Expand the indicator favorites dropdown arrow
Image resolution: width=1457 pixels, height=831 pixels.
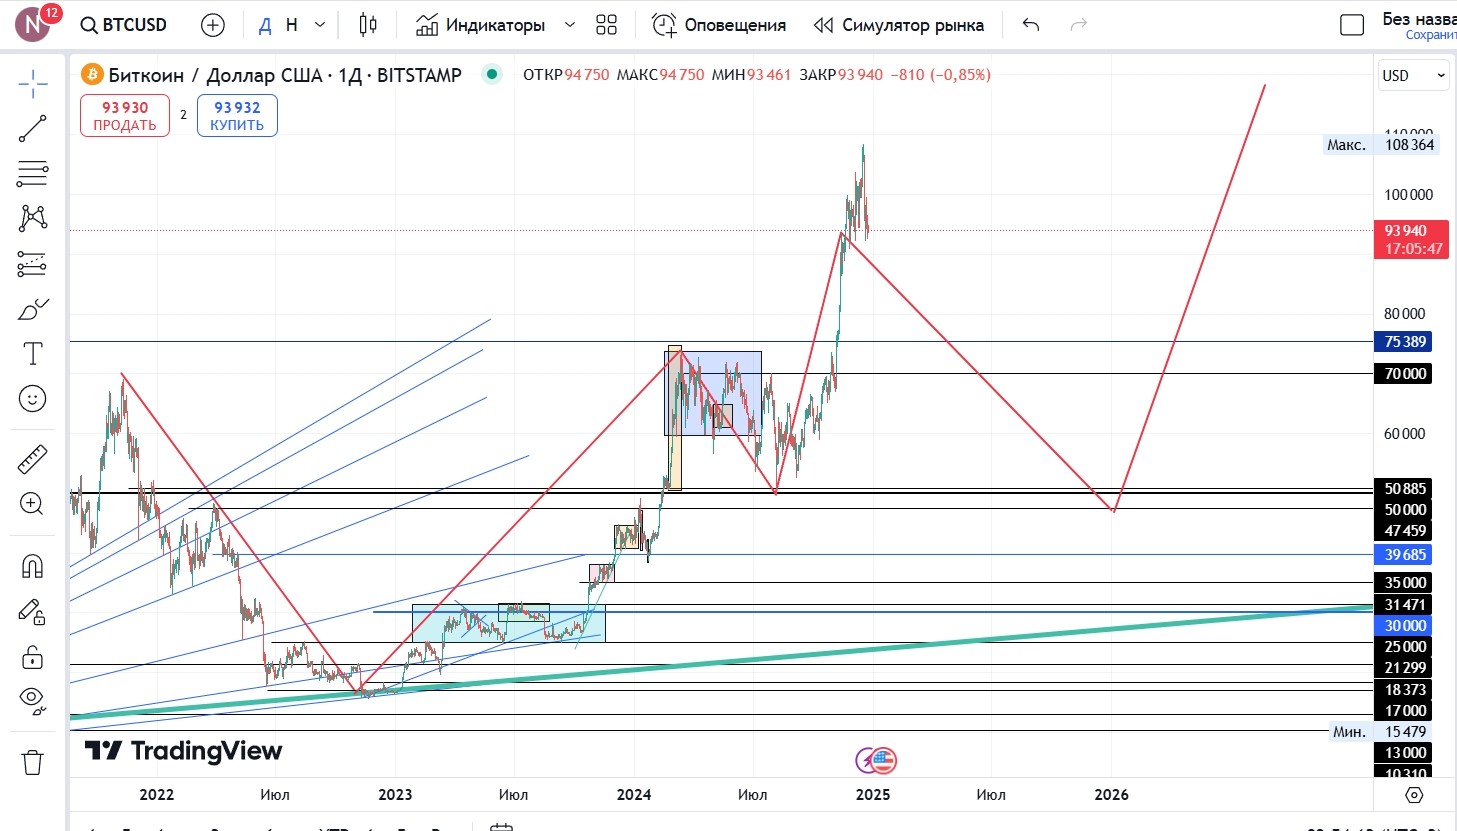point(570,25)
